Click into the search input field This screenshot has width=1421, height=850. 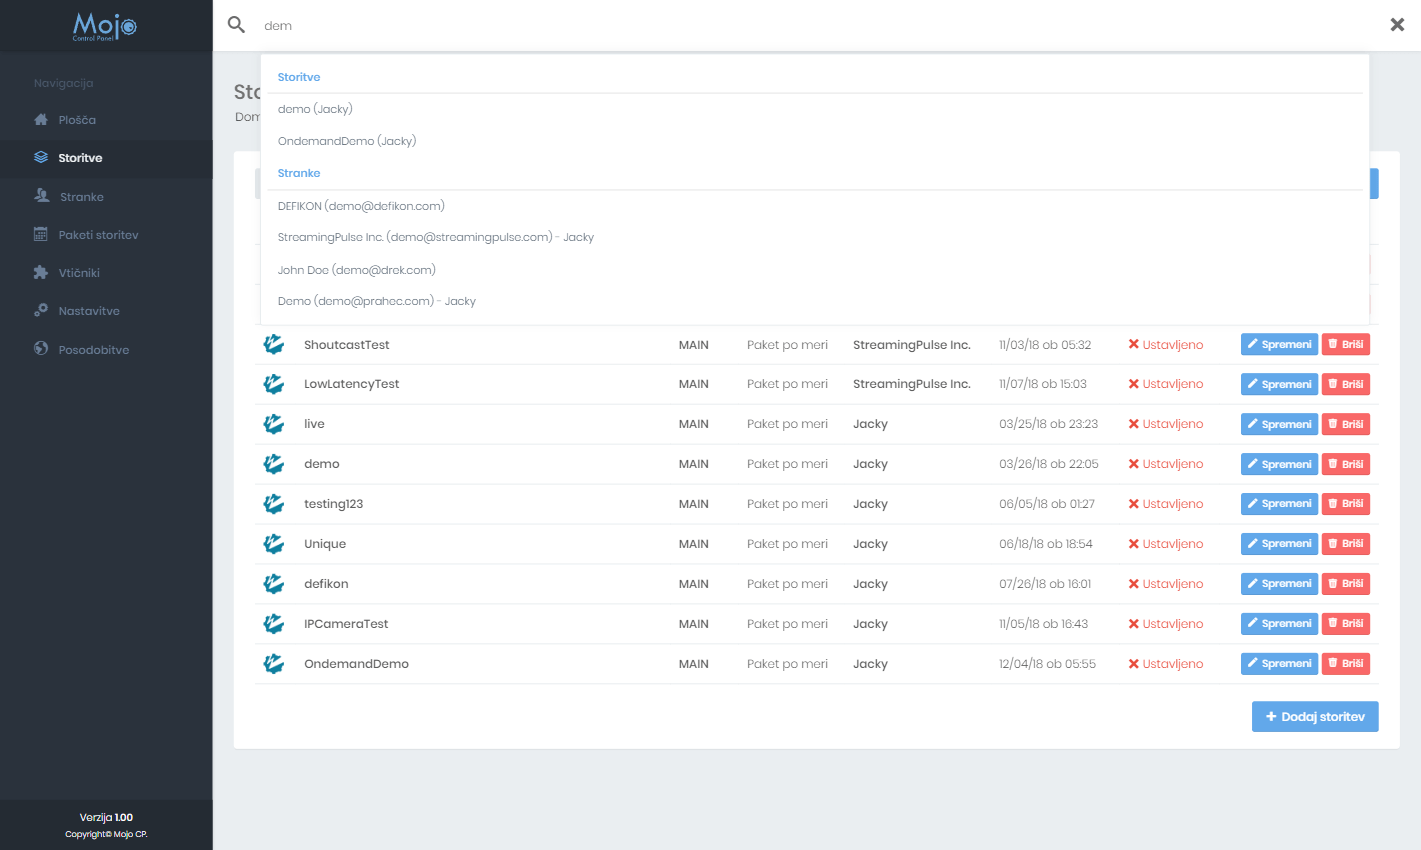pos(800,26)
